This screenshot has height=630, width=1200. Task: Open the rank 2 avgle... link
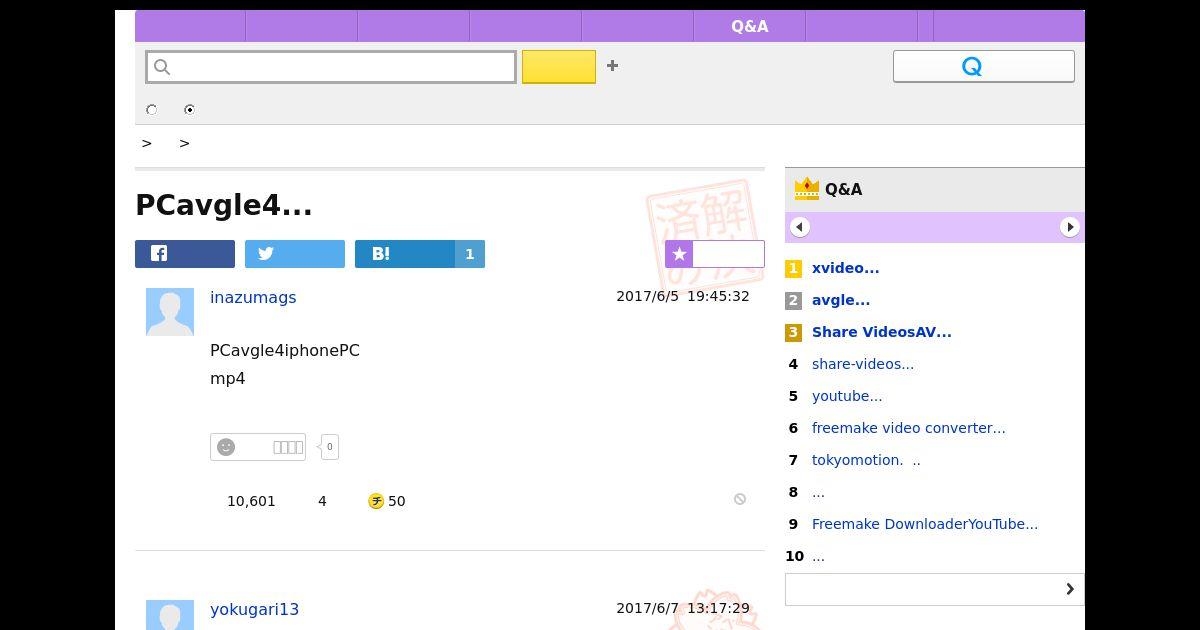click(x=841, y=300)
